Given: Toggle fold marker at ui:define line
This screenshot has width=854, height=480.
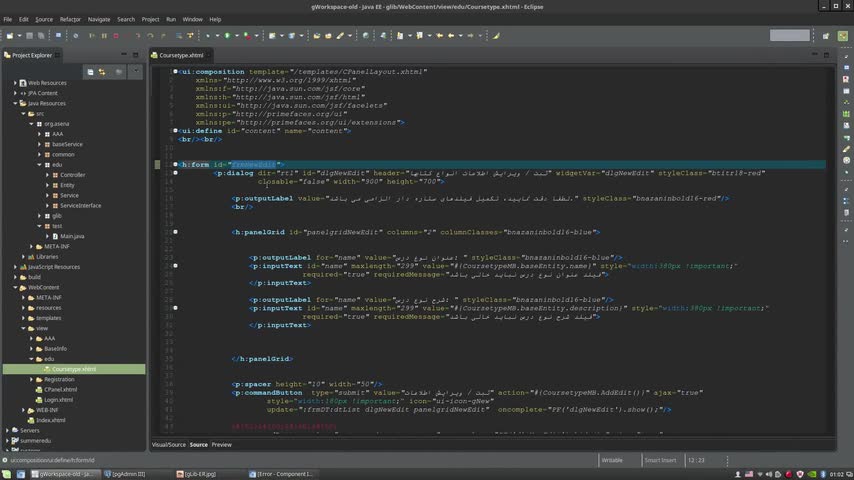Looking at the screenshot, I should [175, 131].
